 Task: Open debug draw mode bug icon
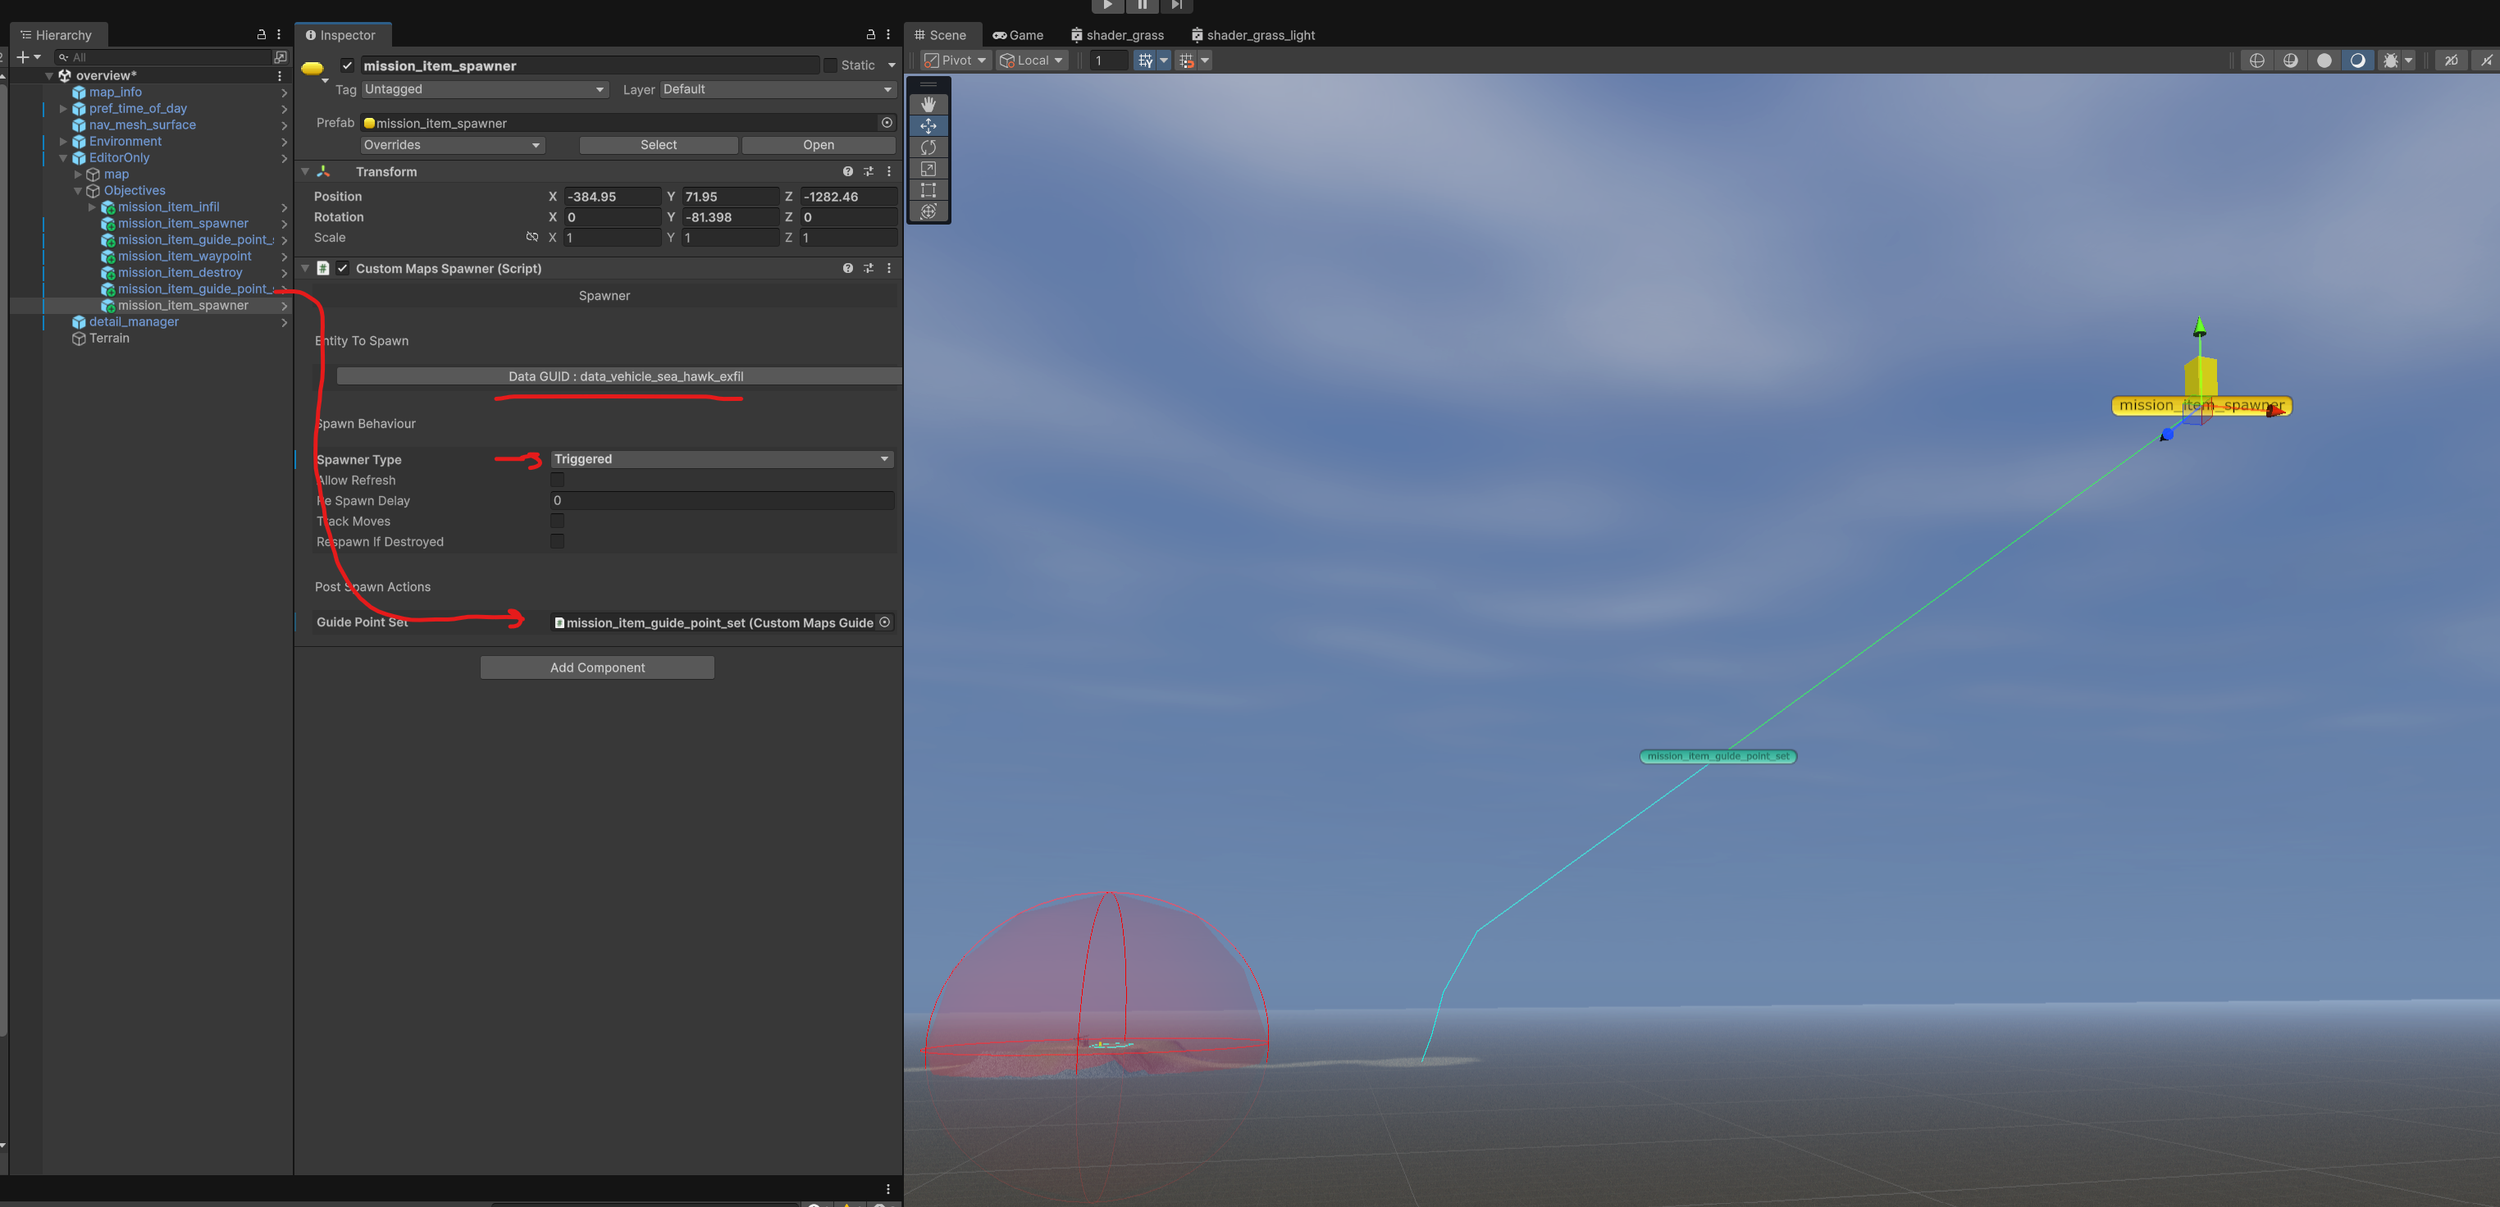[2390, 61]
